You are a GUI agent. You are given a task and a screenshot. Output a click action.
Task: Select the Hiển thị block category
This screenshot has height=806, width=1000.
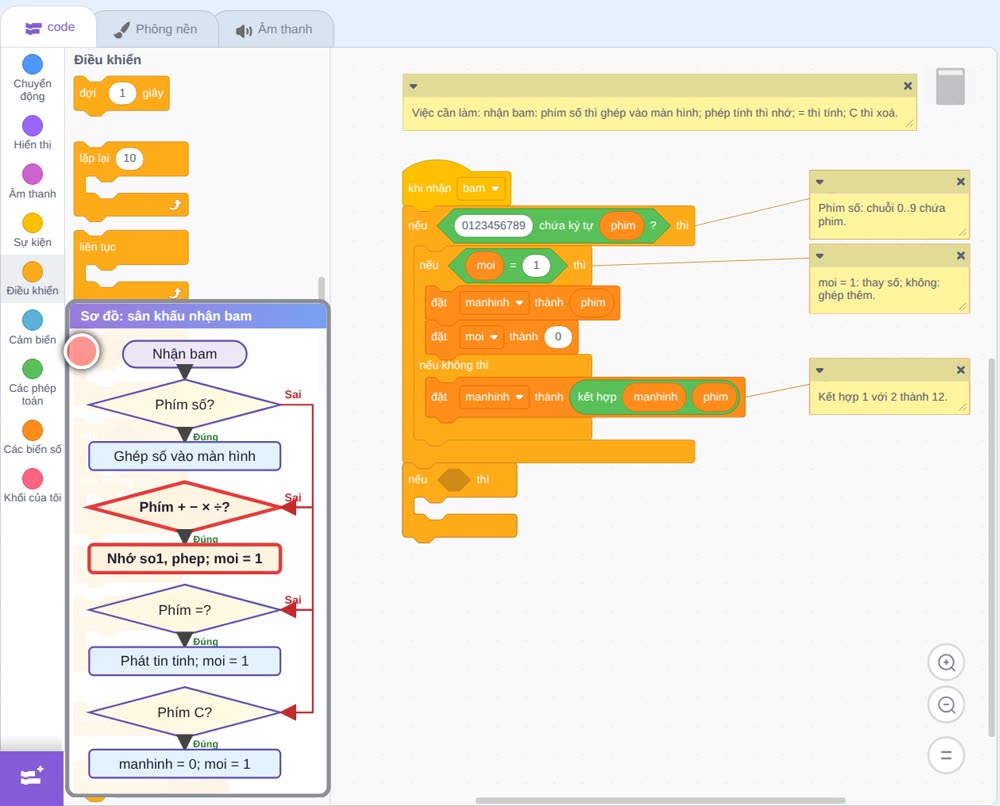32,133
